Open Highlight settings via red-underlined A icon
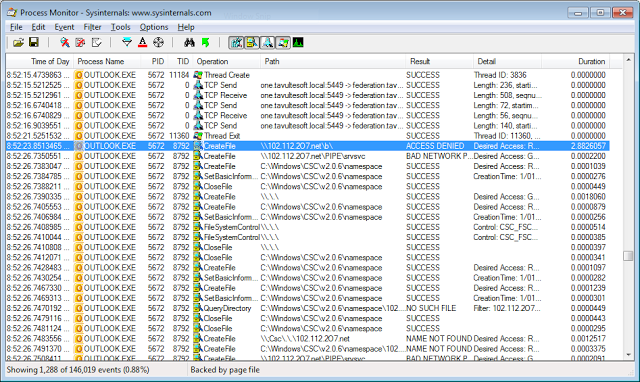 [x=142, y=42]
